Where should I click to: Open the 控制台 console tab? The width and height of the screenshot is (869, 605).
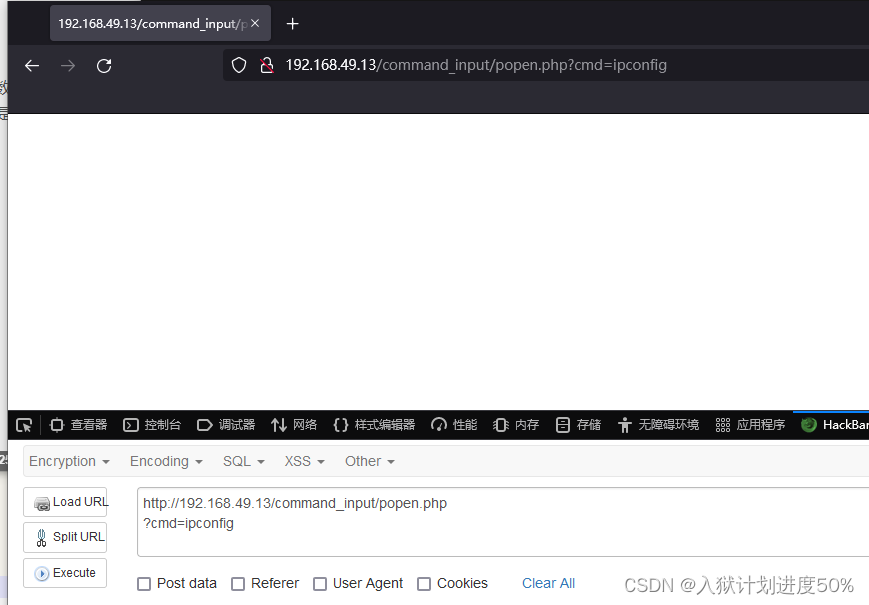[x=152, y=425]
